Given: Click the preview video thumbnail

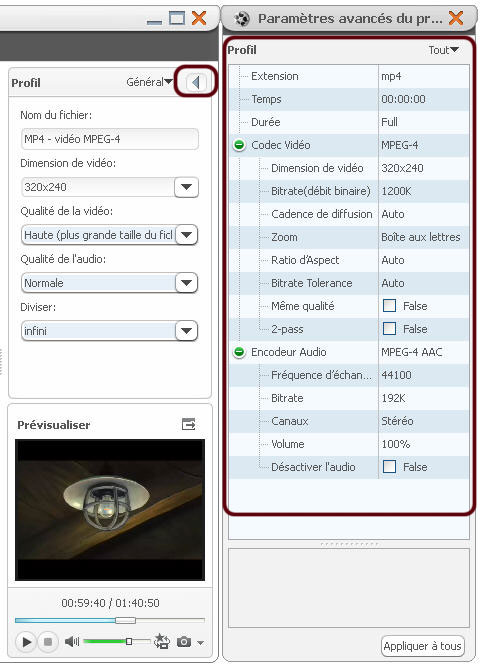Looking at the screenshot, I should 110,510.
